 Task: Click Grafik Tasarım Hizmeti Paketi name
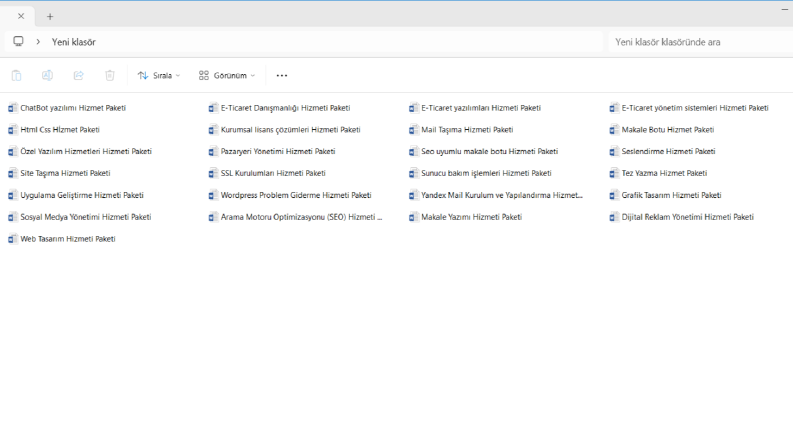point(671,195)
